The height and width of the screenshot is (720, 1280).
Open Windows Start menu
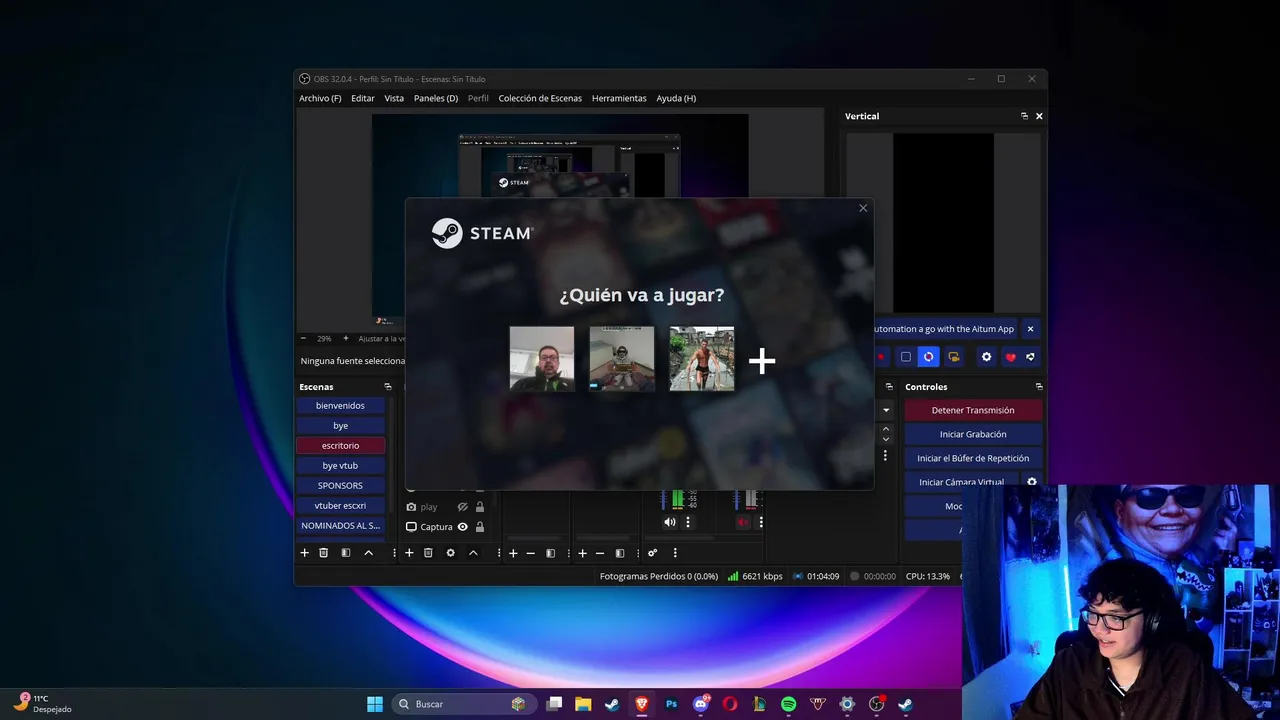[x=375, y=704]
